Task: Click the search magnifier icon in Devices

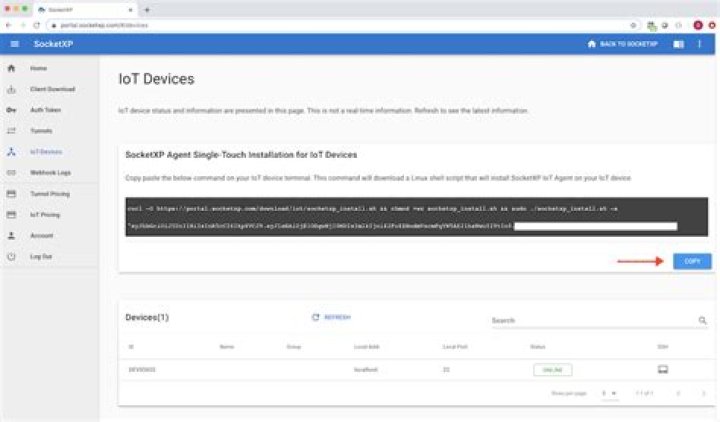Action: pos(702,321)
